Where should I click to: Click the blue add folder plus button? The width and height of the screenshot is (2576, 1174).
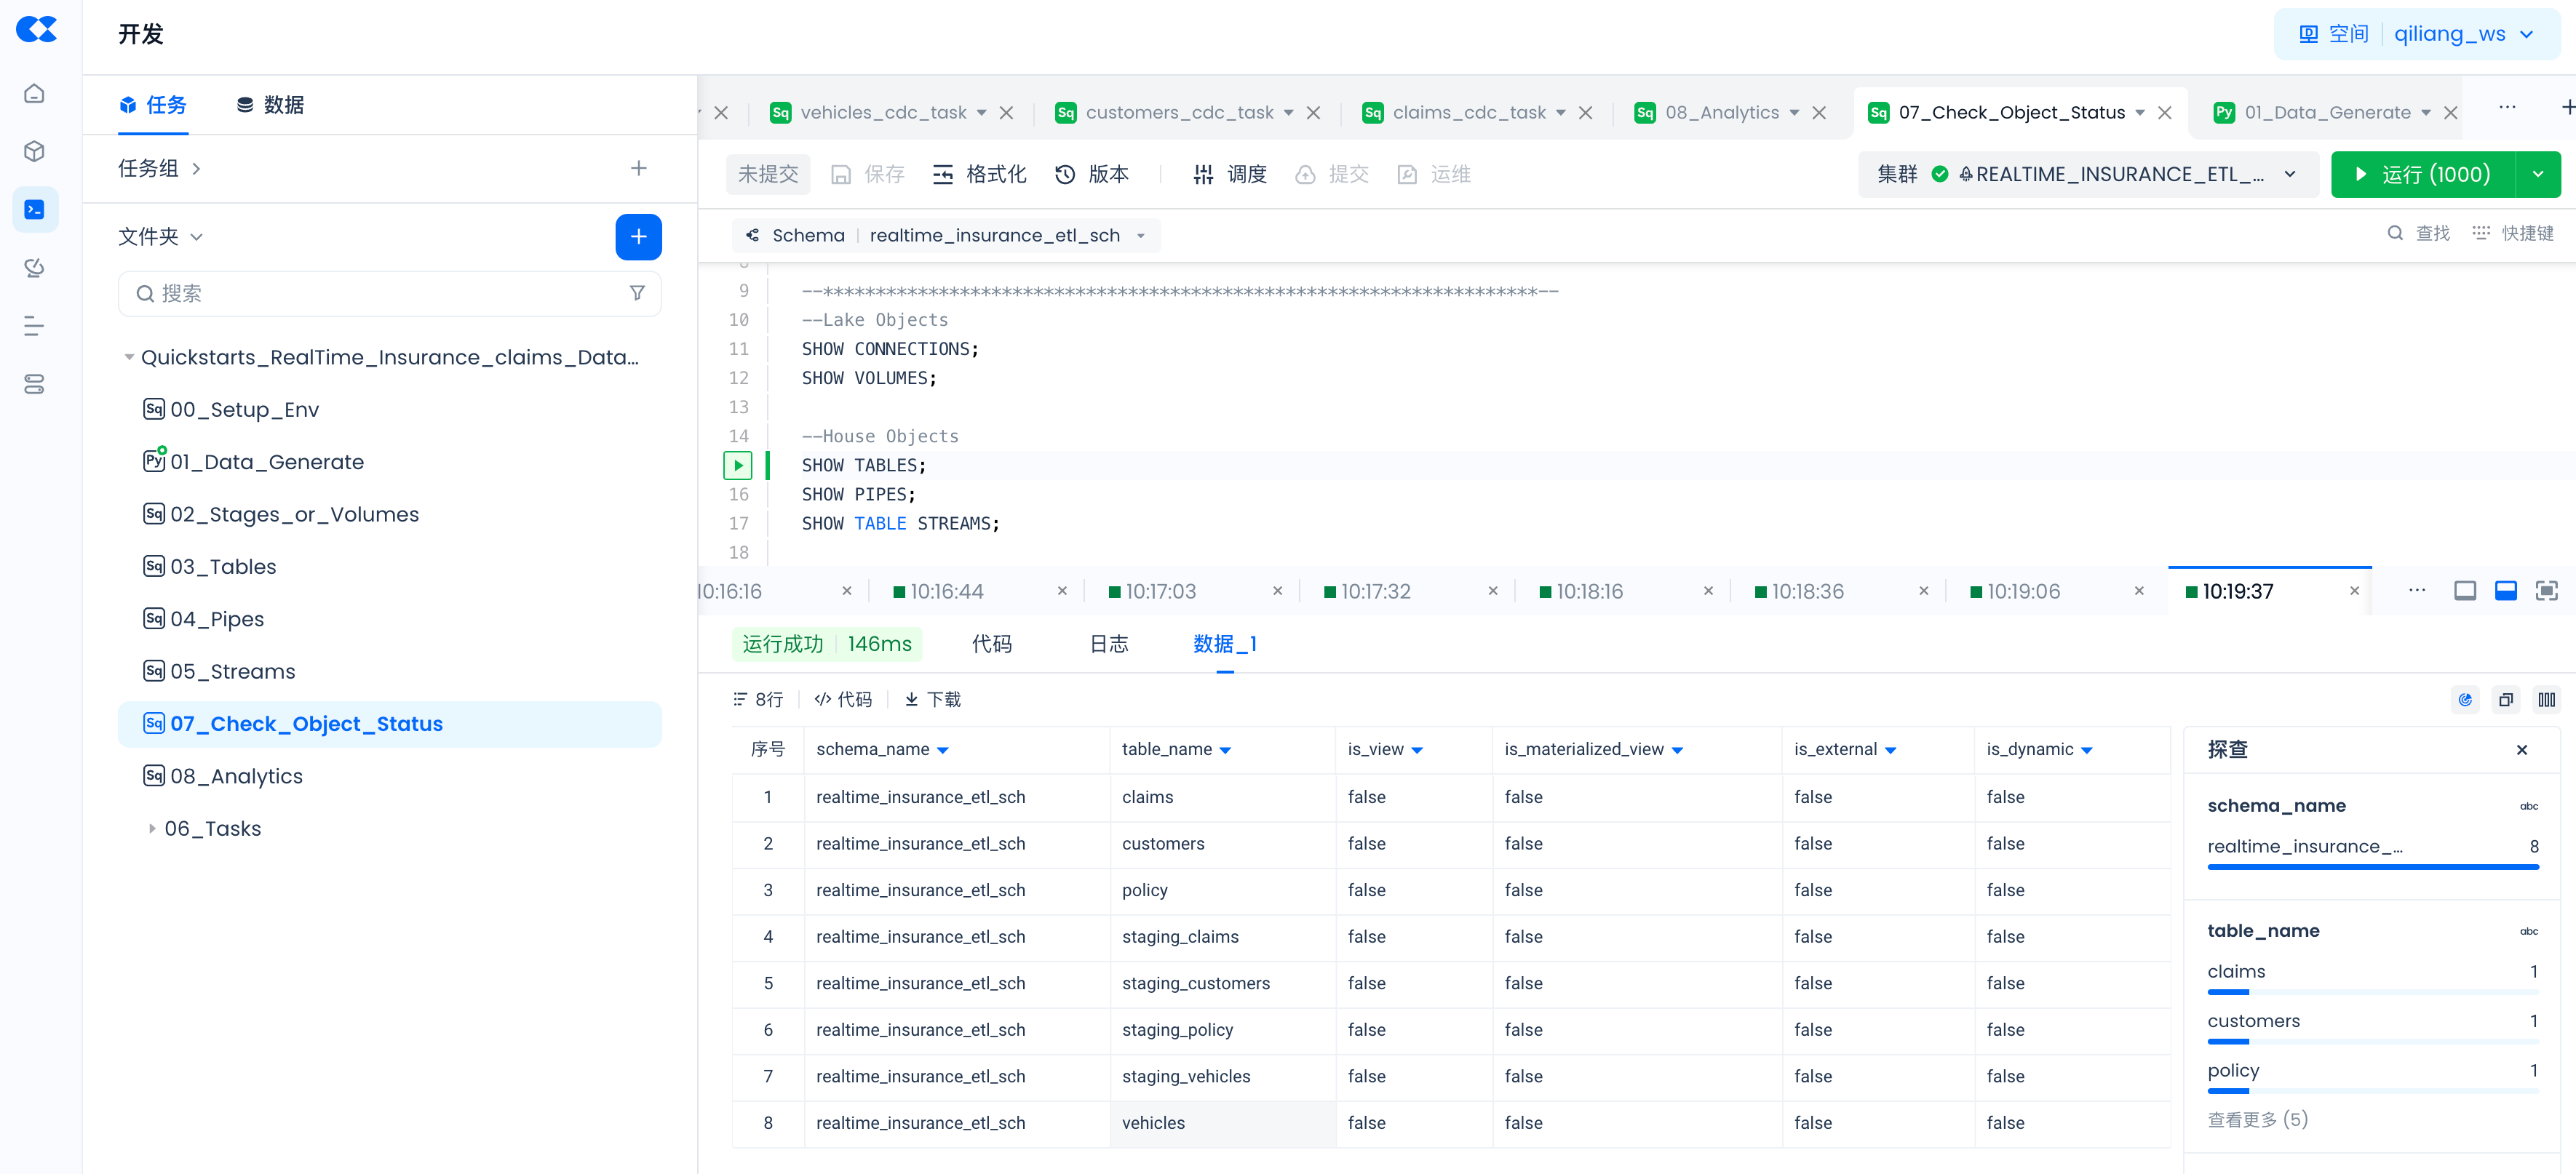[638, 237]
